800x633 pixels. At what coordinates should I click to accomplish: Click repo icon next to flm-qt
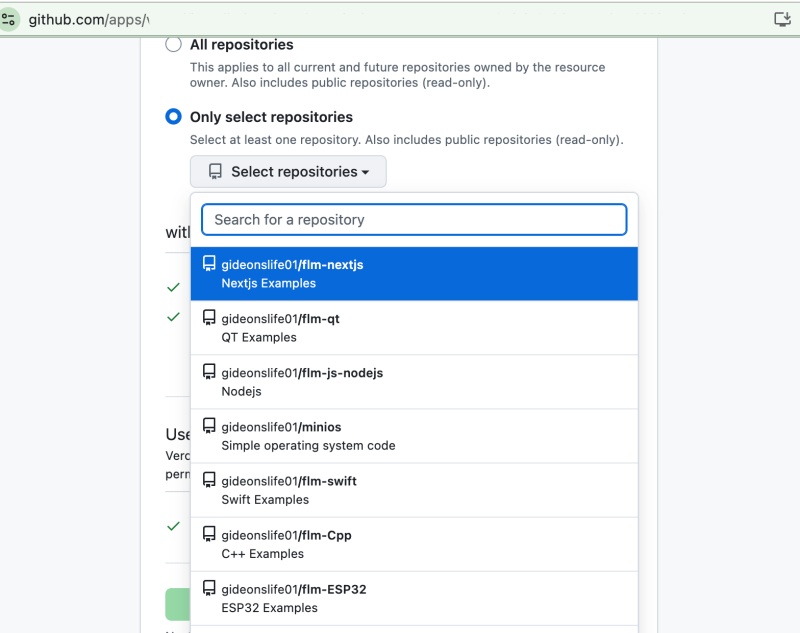tap(209, 317)
